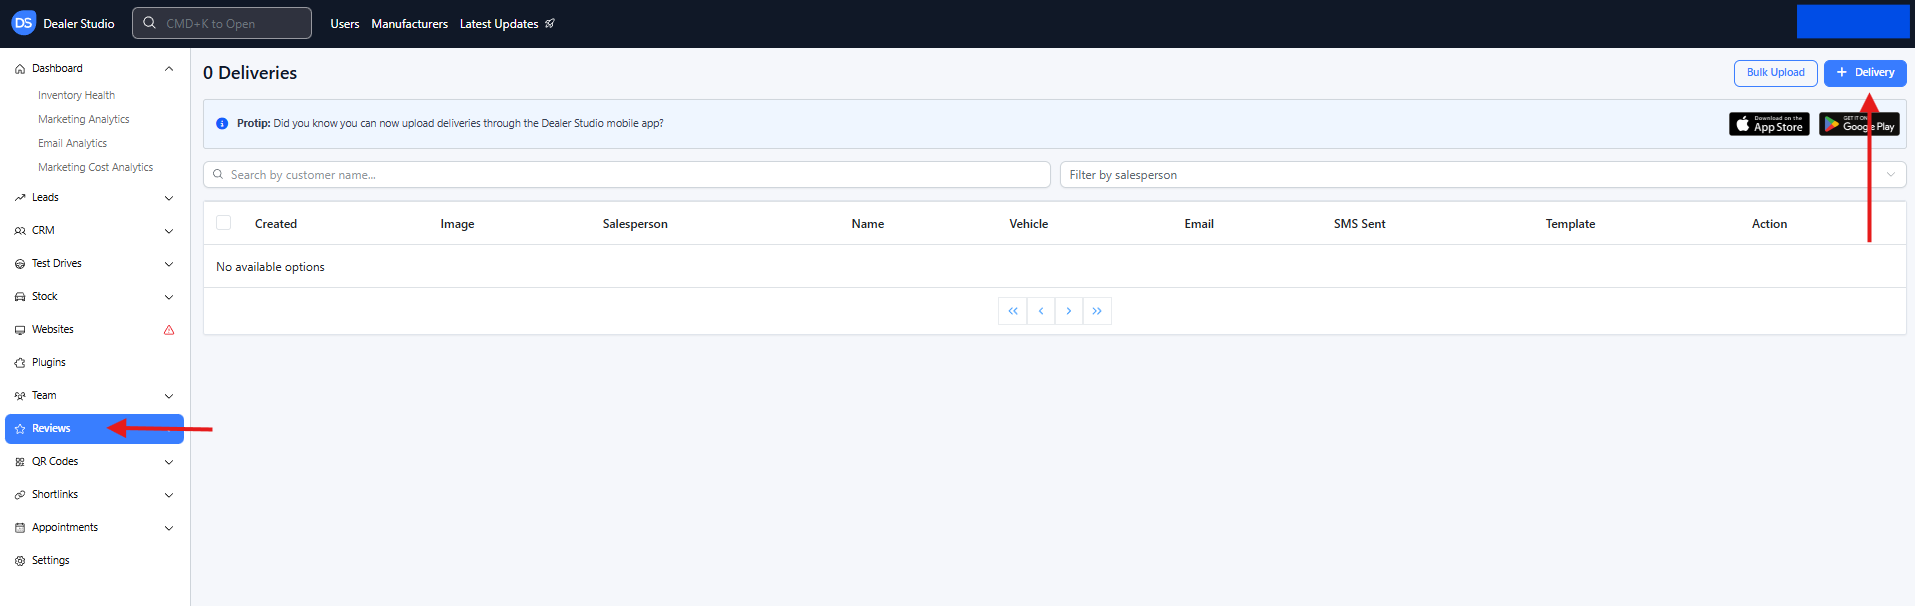The image size is (1915, 606).
Task: Click the Team members icon
Action: pyautogui.click(x=20, y=396)
